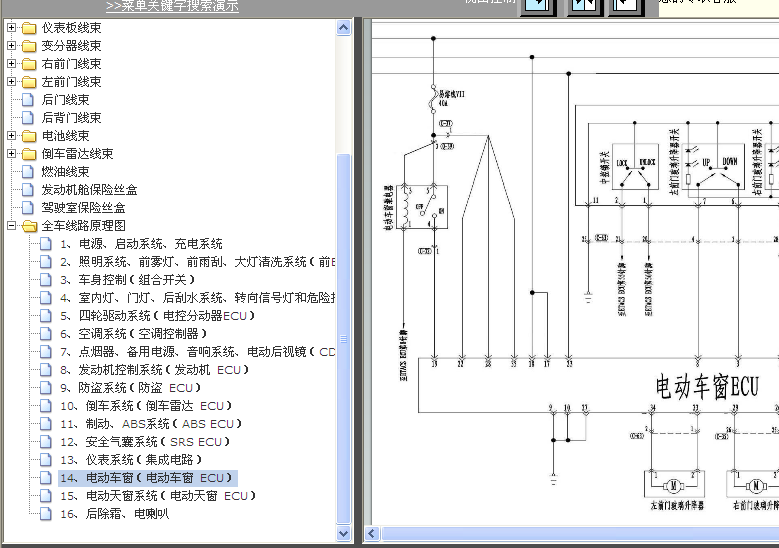Select the 仪表板线束 folder label
Image resolution: width=779 pixels, height=548 pixels.
[72, 28]
